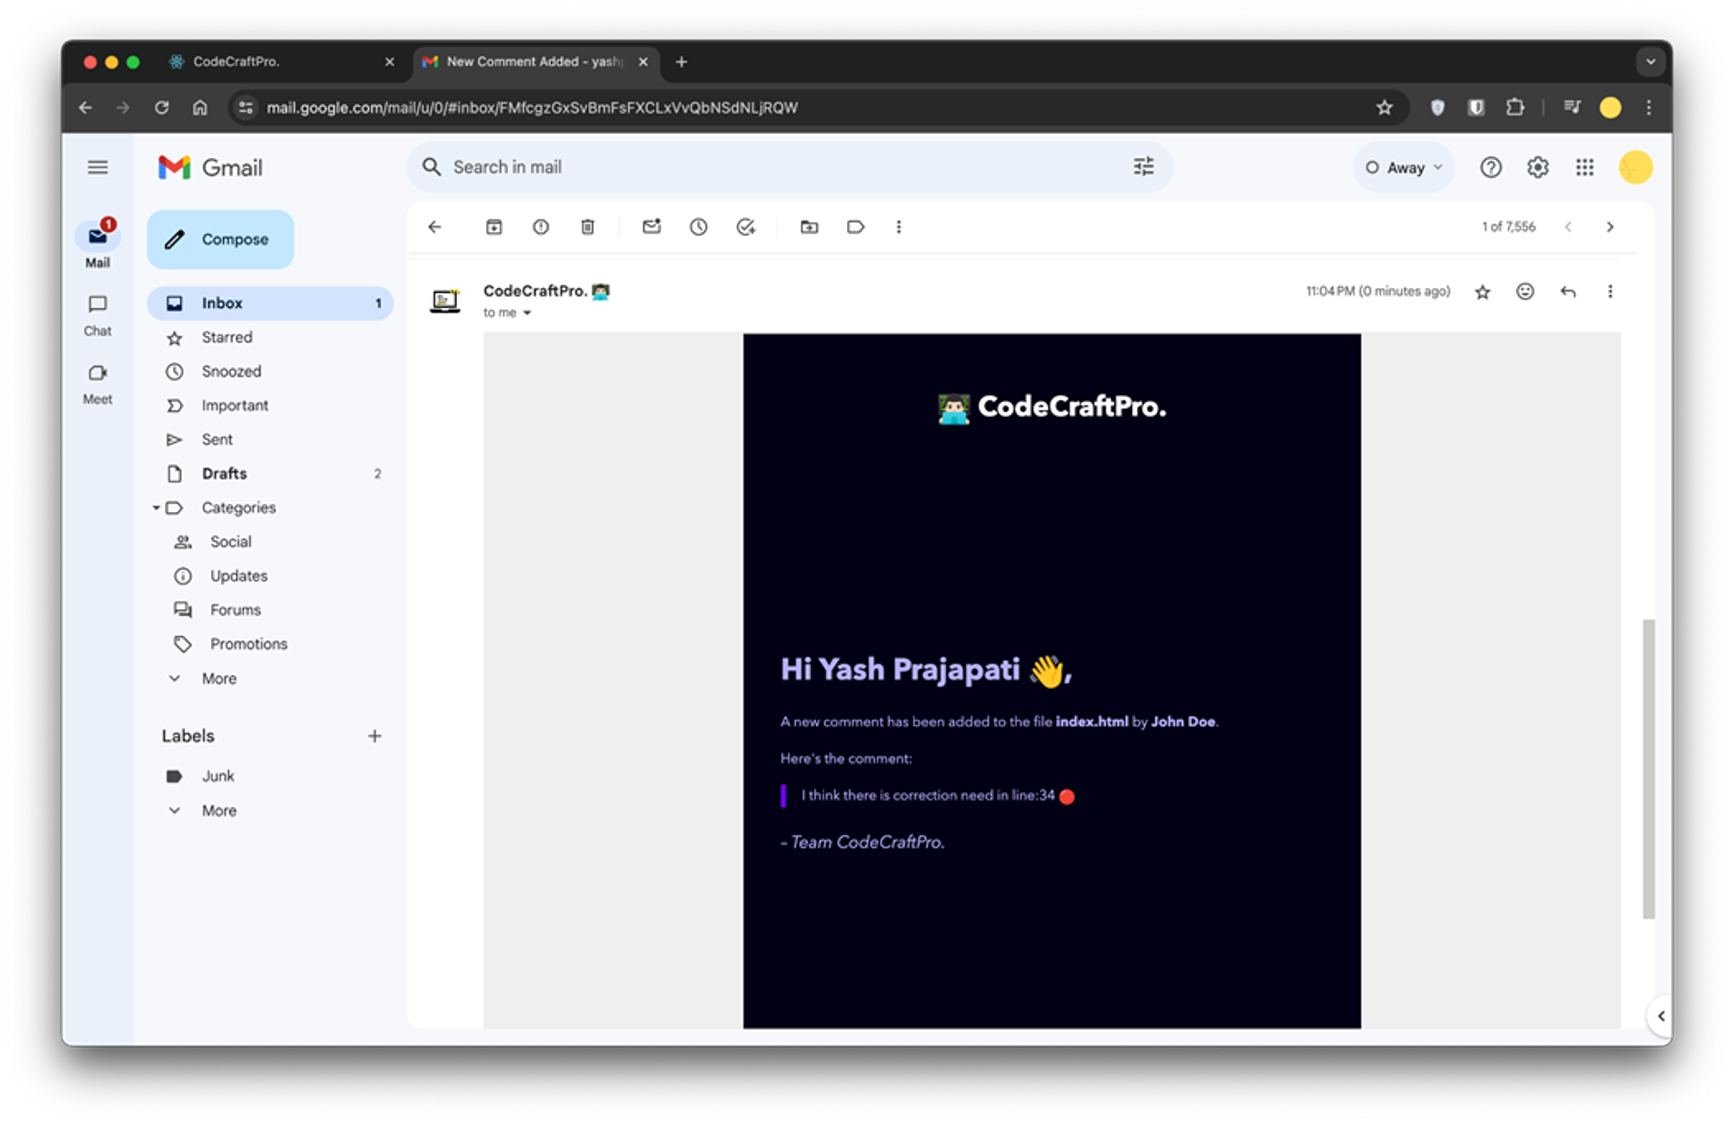Go back to inbox with the back arrow
The width and height of the screenshot is (1733, 1125).
(435, 227)
